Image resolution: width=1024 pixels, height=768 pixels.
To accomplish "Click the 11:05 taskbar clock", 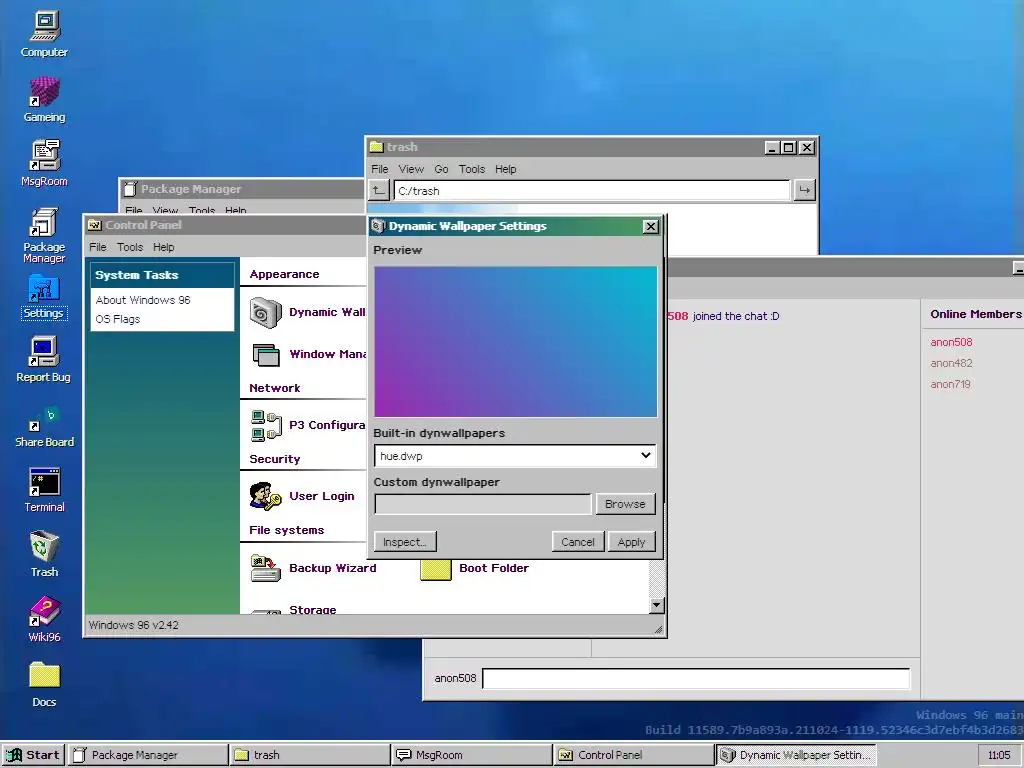I will point(999,755).
